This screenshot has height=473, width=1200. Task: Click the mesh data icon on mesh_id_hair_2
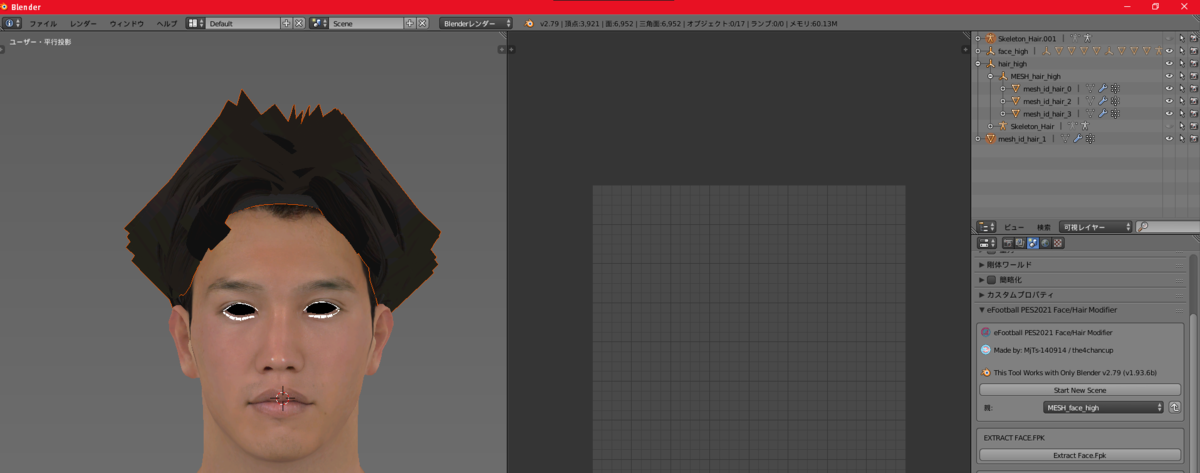point(1090,101)
